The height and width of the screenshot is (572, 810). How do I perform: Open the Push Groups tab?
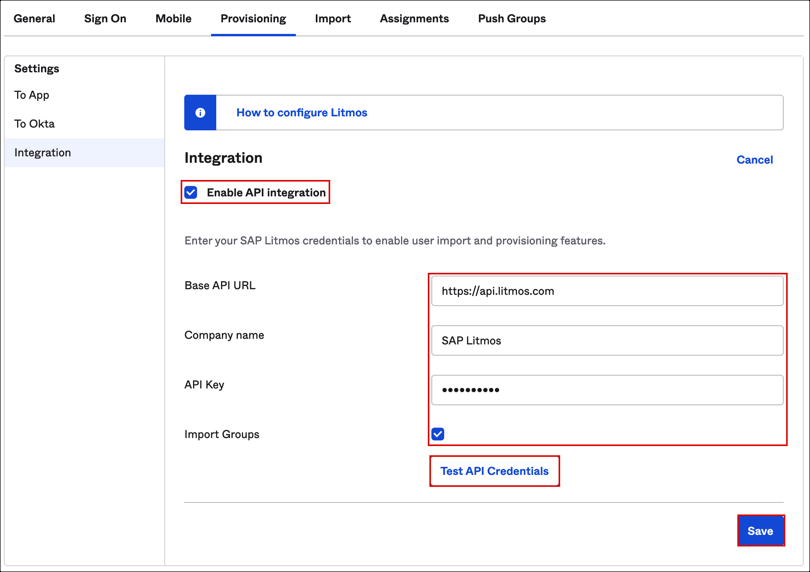512,19
